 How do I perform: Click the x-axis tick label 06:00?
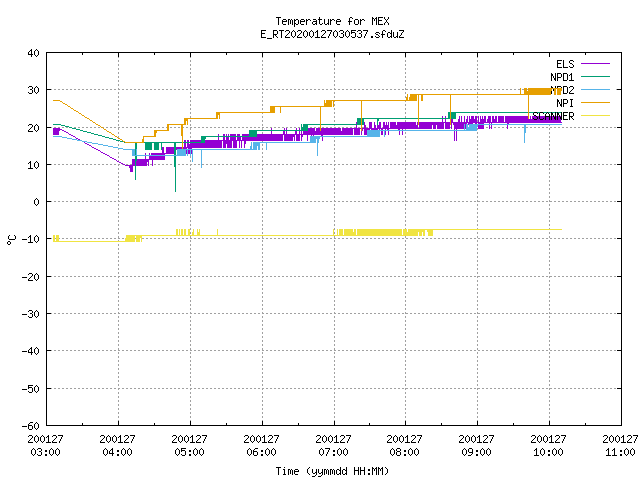coord(261,452)
